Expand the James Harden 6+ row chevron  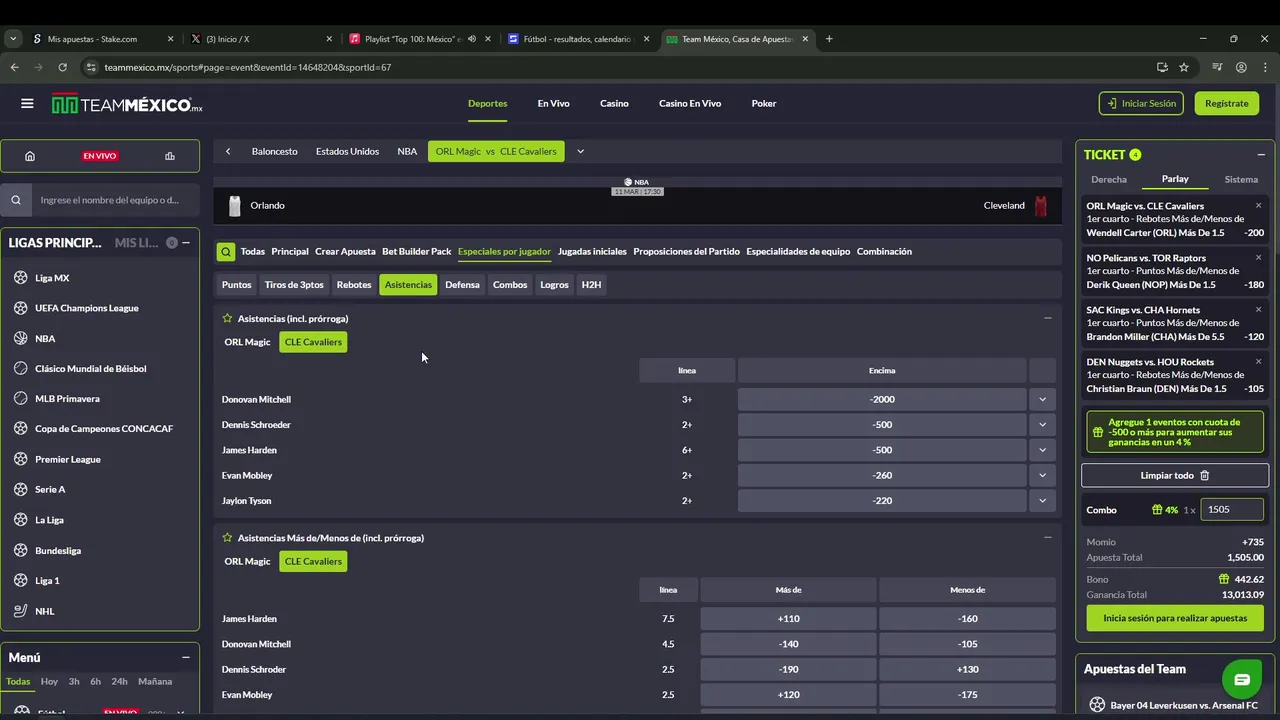point(1042,450)
